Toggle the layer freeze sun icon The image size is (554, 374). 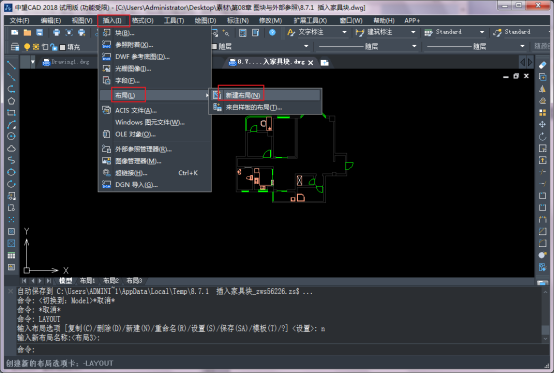click(36, 47)
